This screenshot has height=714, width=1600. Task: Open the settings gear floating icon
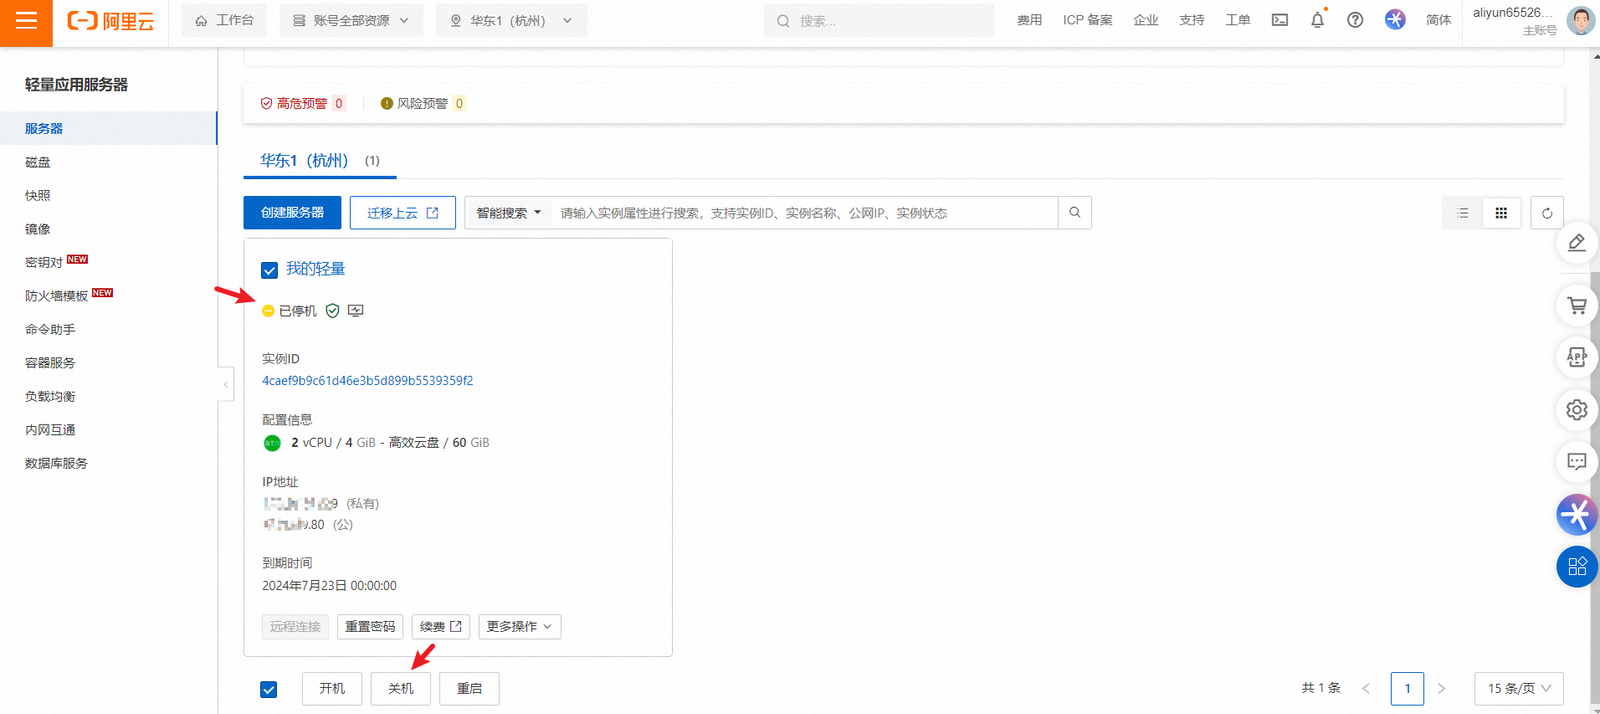coord(1577,410)
